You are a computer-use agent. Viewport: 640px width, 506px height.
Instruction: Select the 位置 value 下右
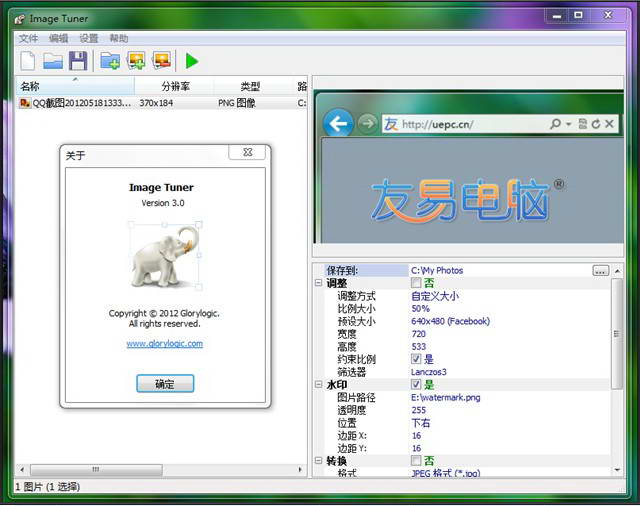[421, 423]
